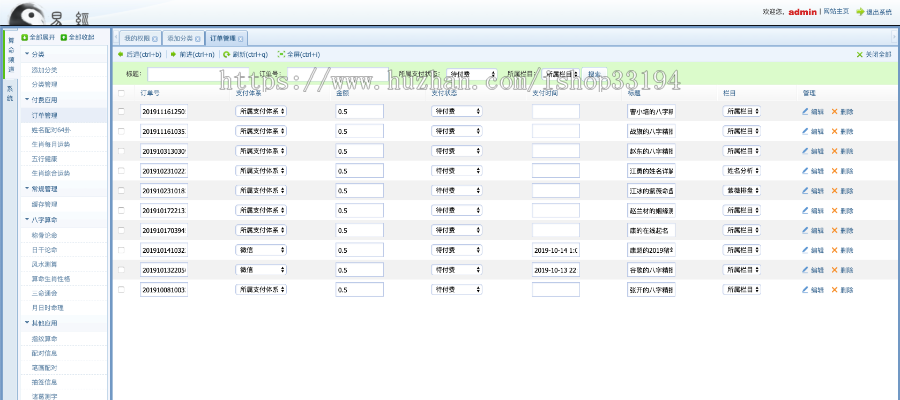The height and width of the screenshot is (400, 900).
Task: Check the box for order 201910231022
Action: (x=121, y=170)
